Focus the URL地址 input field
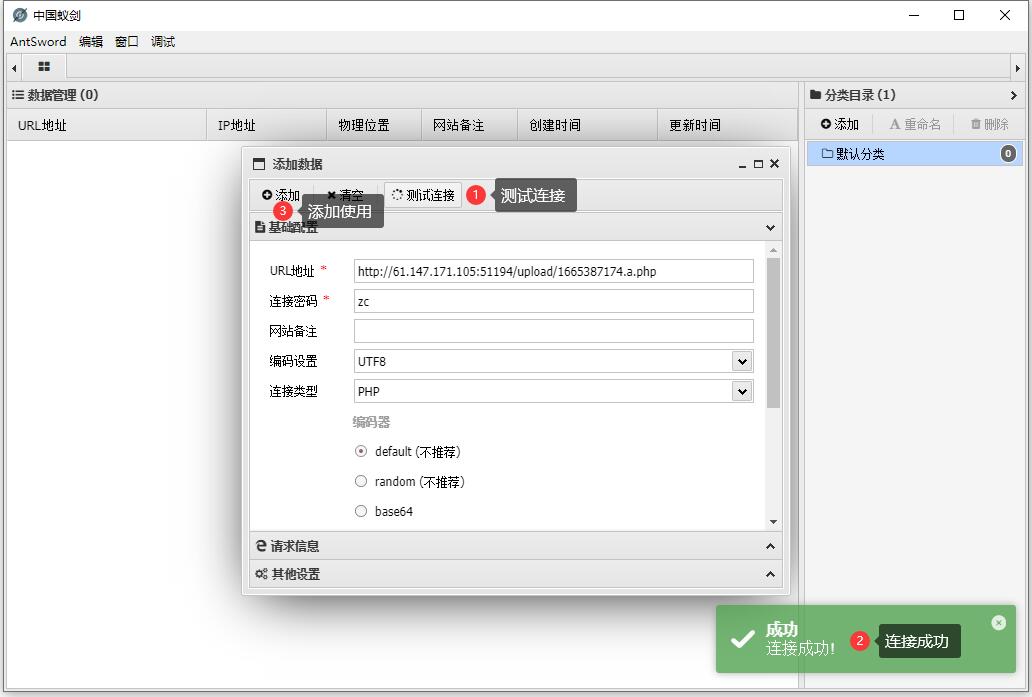The height and width of the screenshot is (697, 1032). point(554,271)
